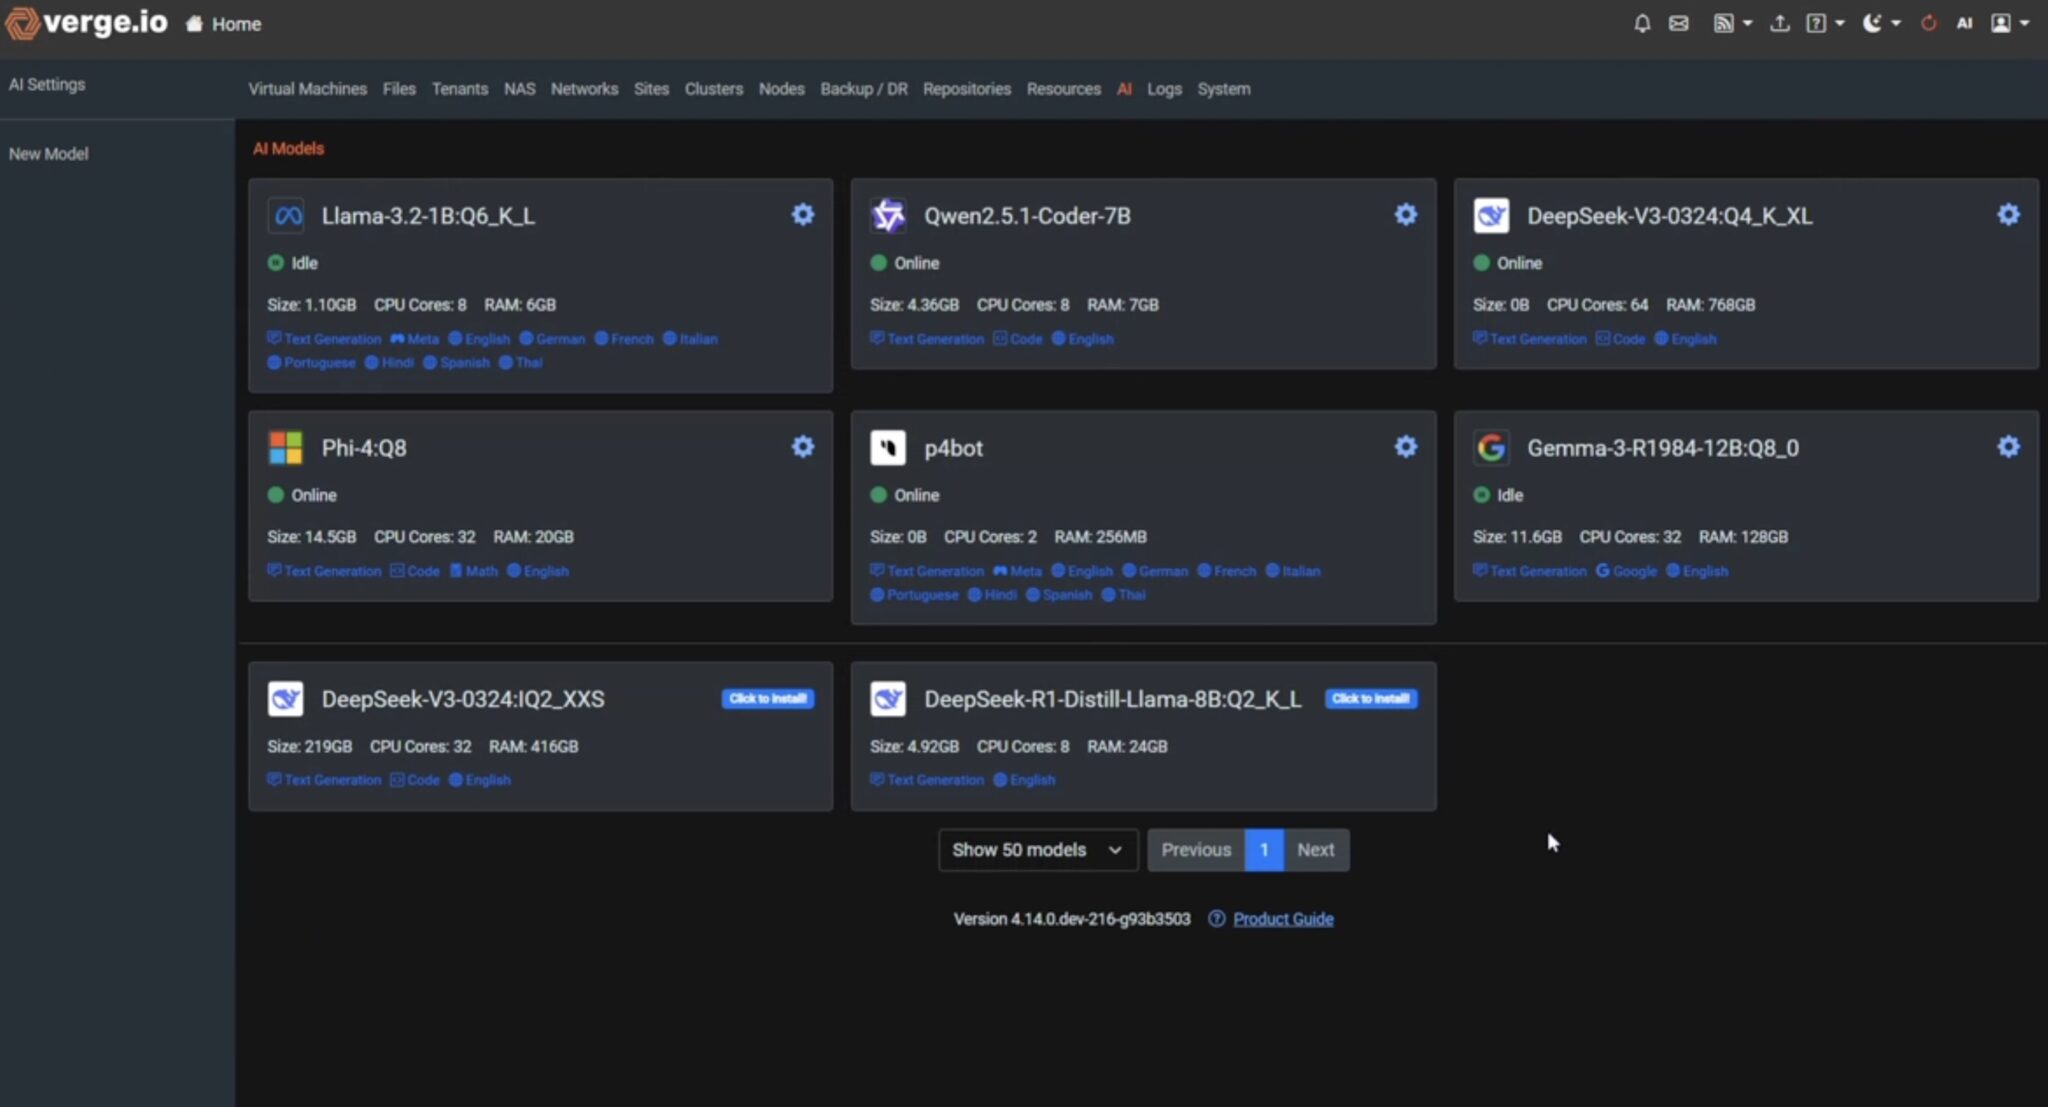Open the Show 50 models dropdown
The width and height of the screenshot is (2048, 1107).
tap(1036, 849)
